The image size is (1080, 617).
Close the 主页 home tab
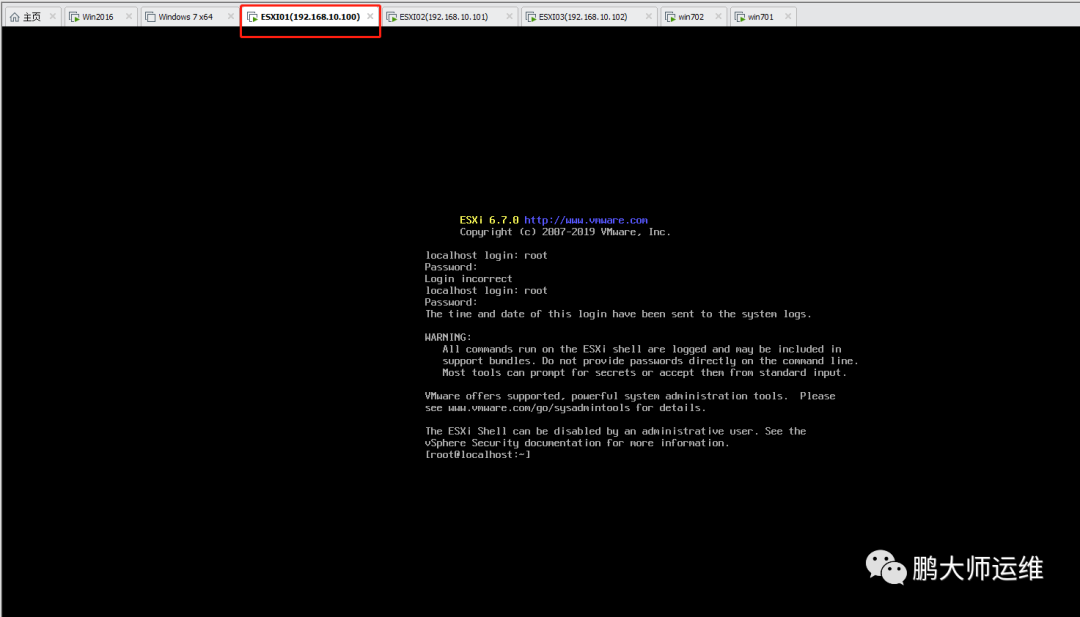[52, 17]
